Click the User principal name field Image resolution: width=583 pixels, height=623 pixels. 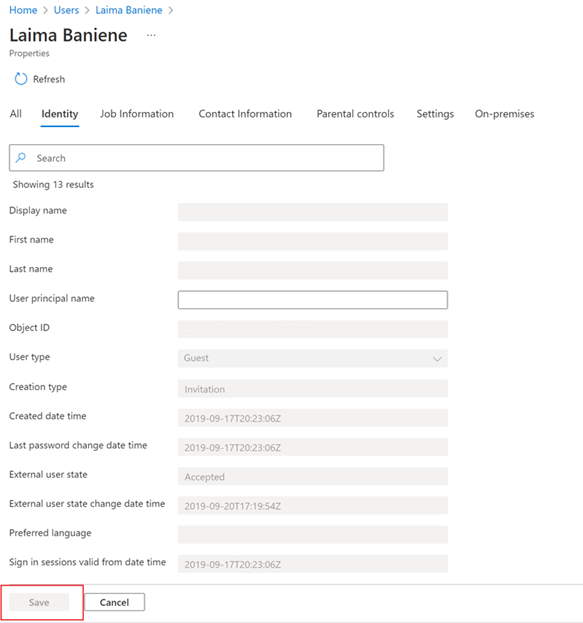pyautogui.click(x=313, y=300)
